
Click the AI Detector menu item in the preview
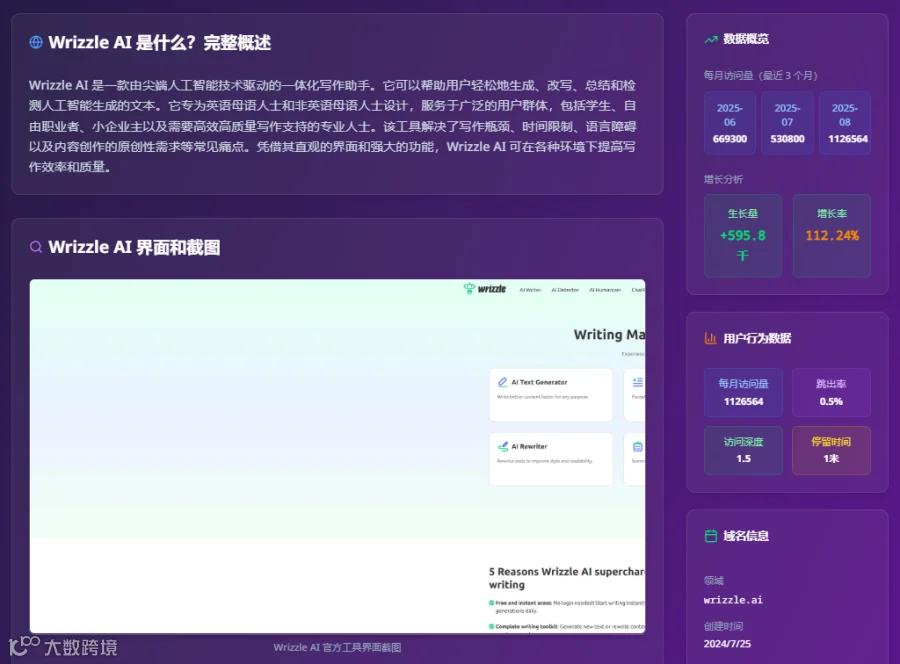click(x=565, y=290)
